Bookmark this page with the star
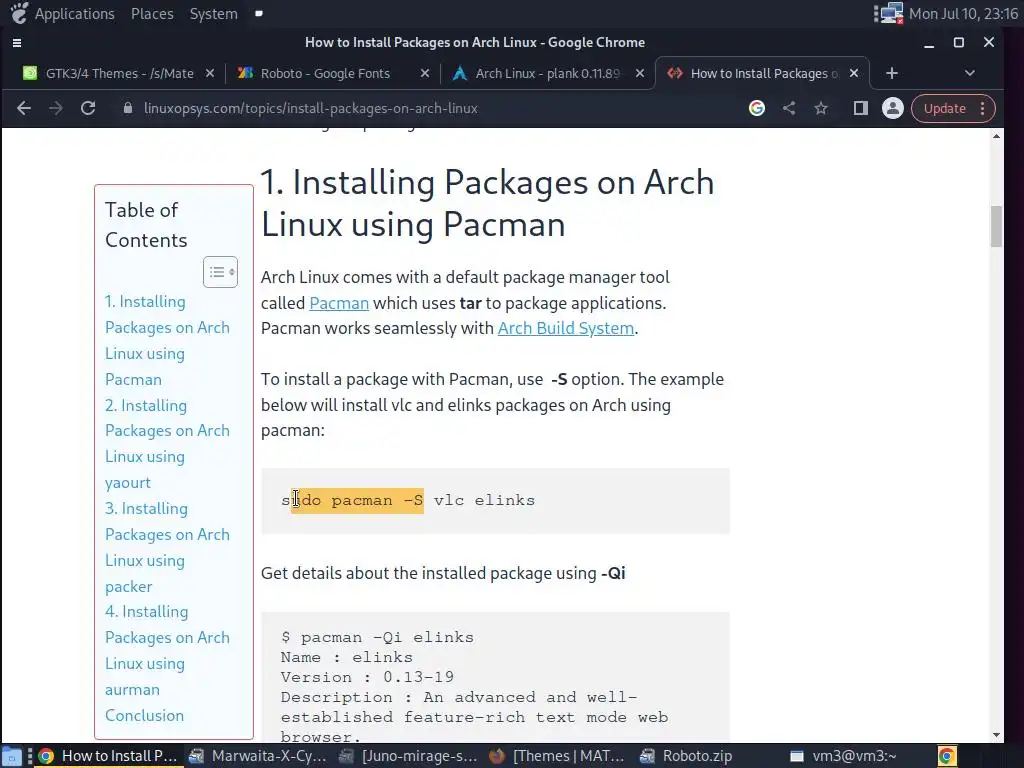This screenshot has height=768, width=1024. coord(821,108)
